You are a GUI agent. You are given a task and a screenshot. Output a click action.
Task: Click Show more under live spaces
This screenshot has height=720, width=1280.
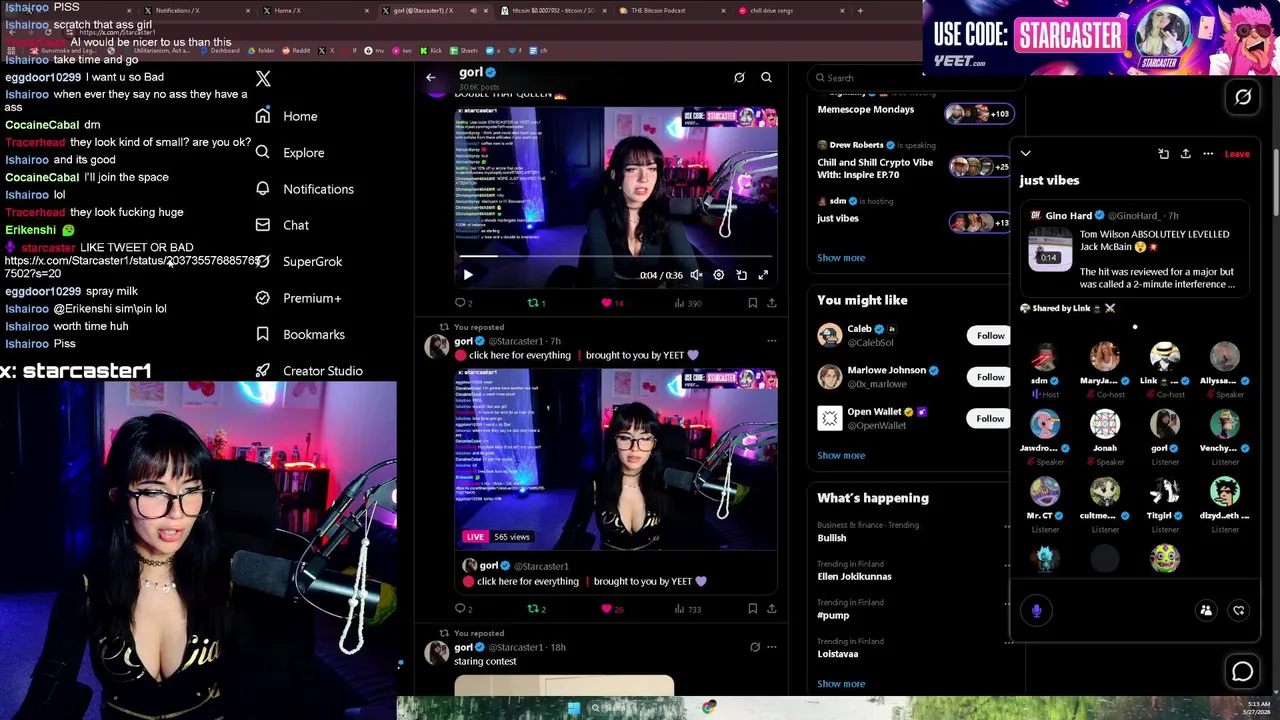click(x=841, y=258)
